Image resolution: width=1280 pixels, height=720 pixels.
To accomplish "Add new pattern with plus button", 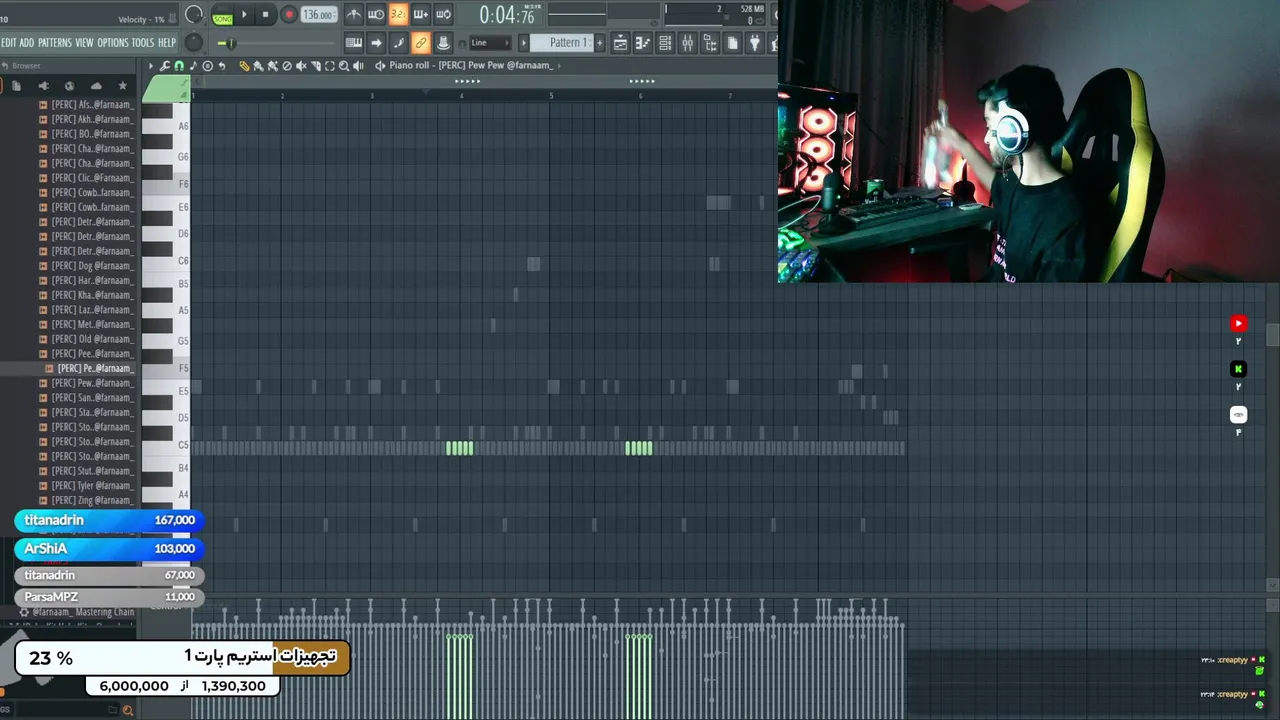I will pos(599,43).
